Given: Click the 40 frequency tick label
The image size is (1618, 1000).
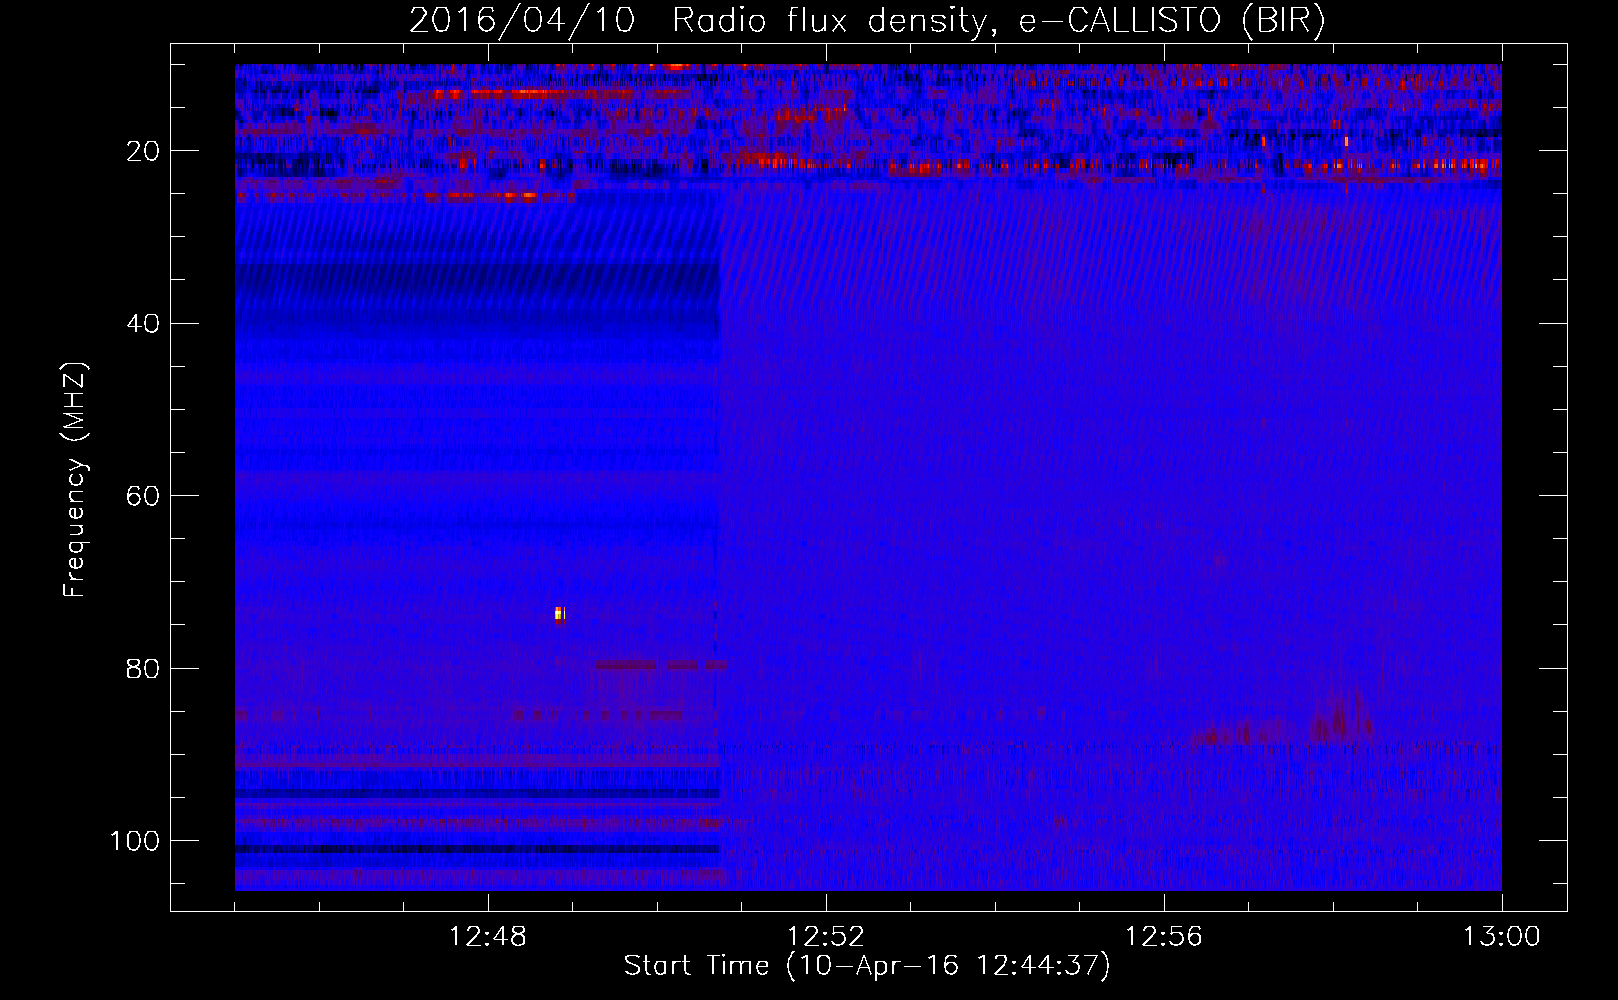Looking at the screenshot, I should pos(144,324).
